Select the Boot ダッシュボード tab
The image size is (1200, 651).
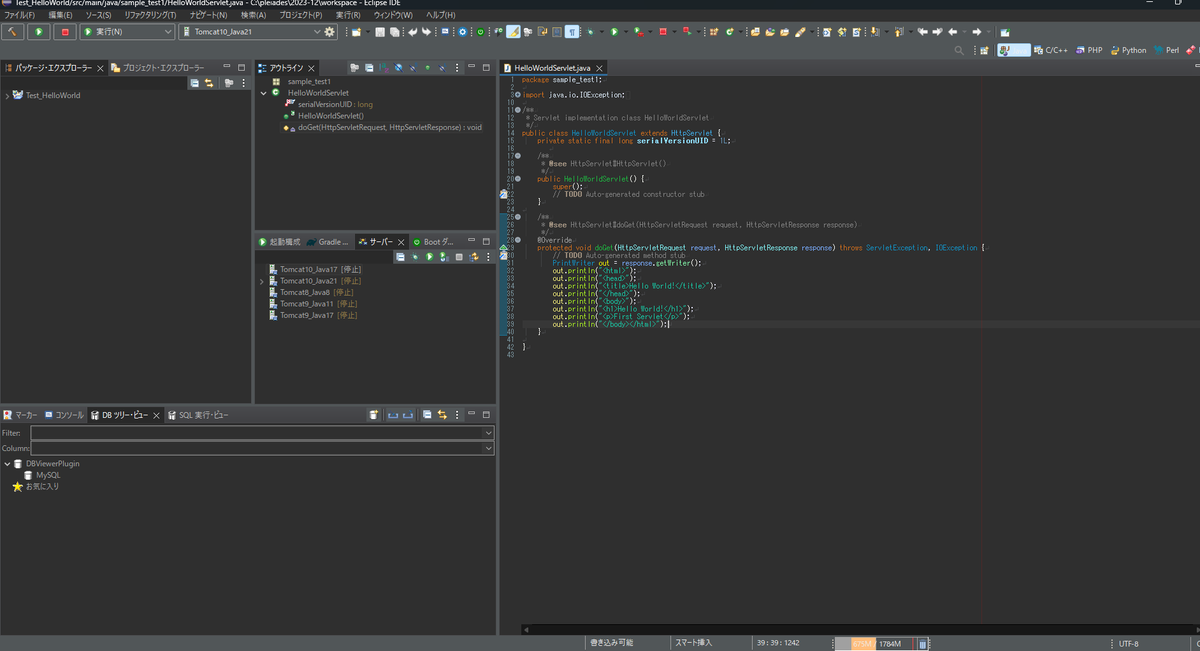pos(433,242)
